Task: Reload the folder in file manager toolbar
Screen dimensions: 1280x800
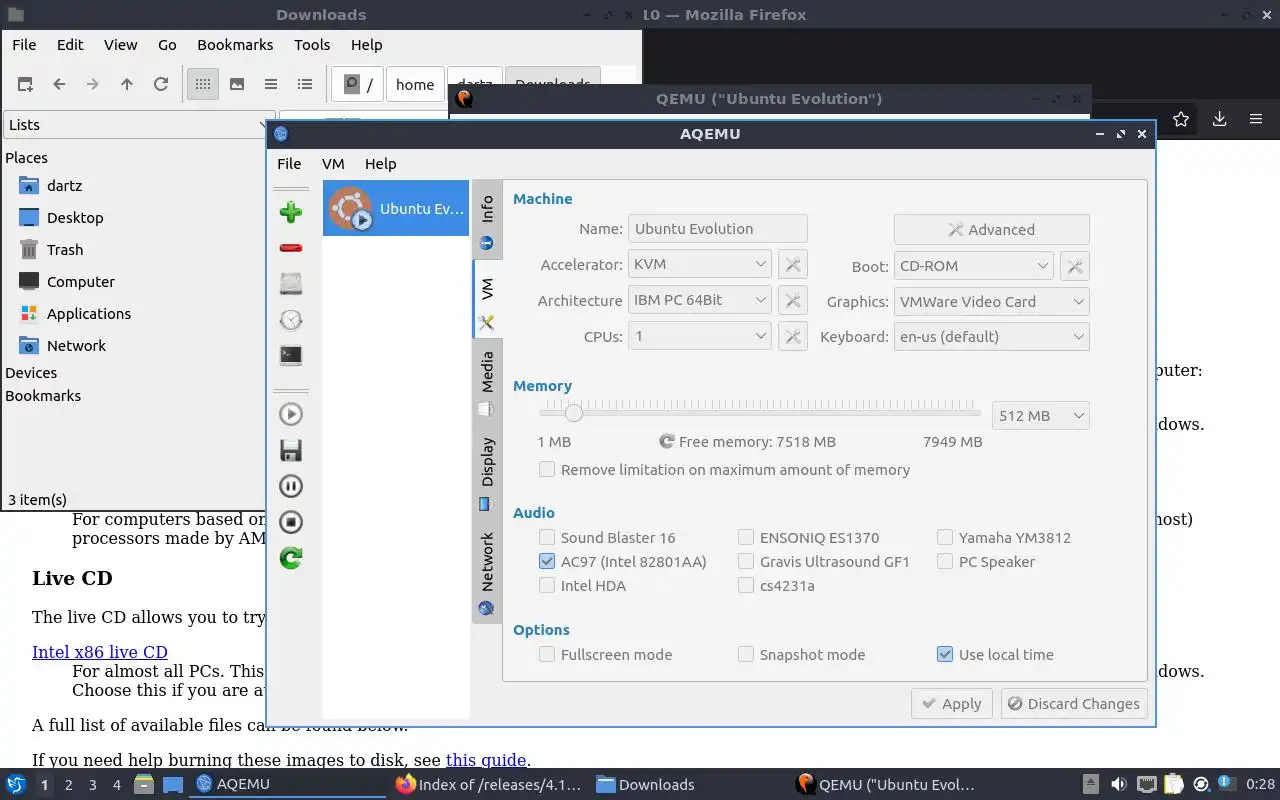Action: 161,84
